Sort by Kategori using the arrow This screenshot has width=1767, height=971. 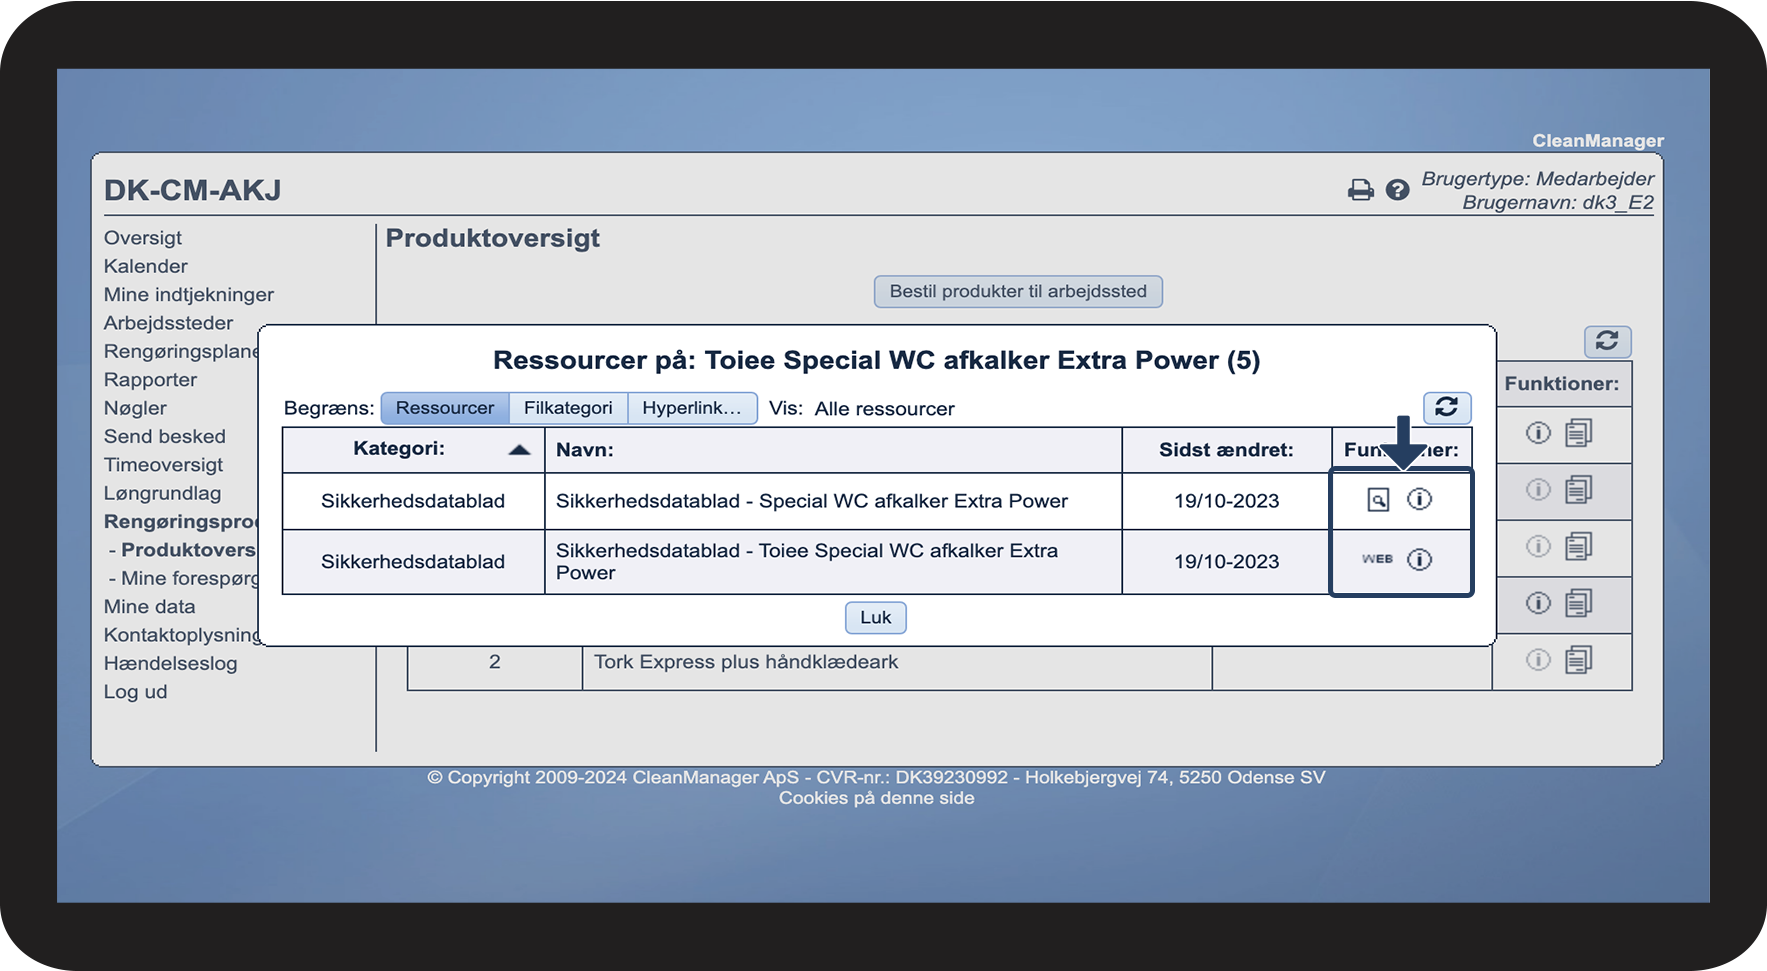point(519,450)
